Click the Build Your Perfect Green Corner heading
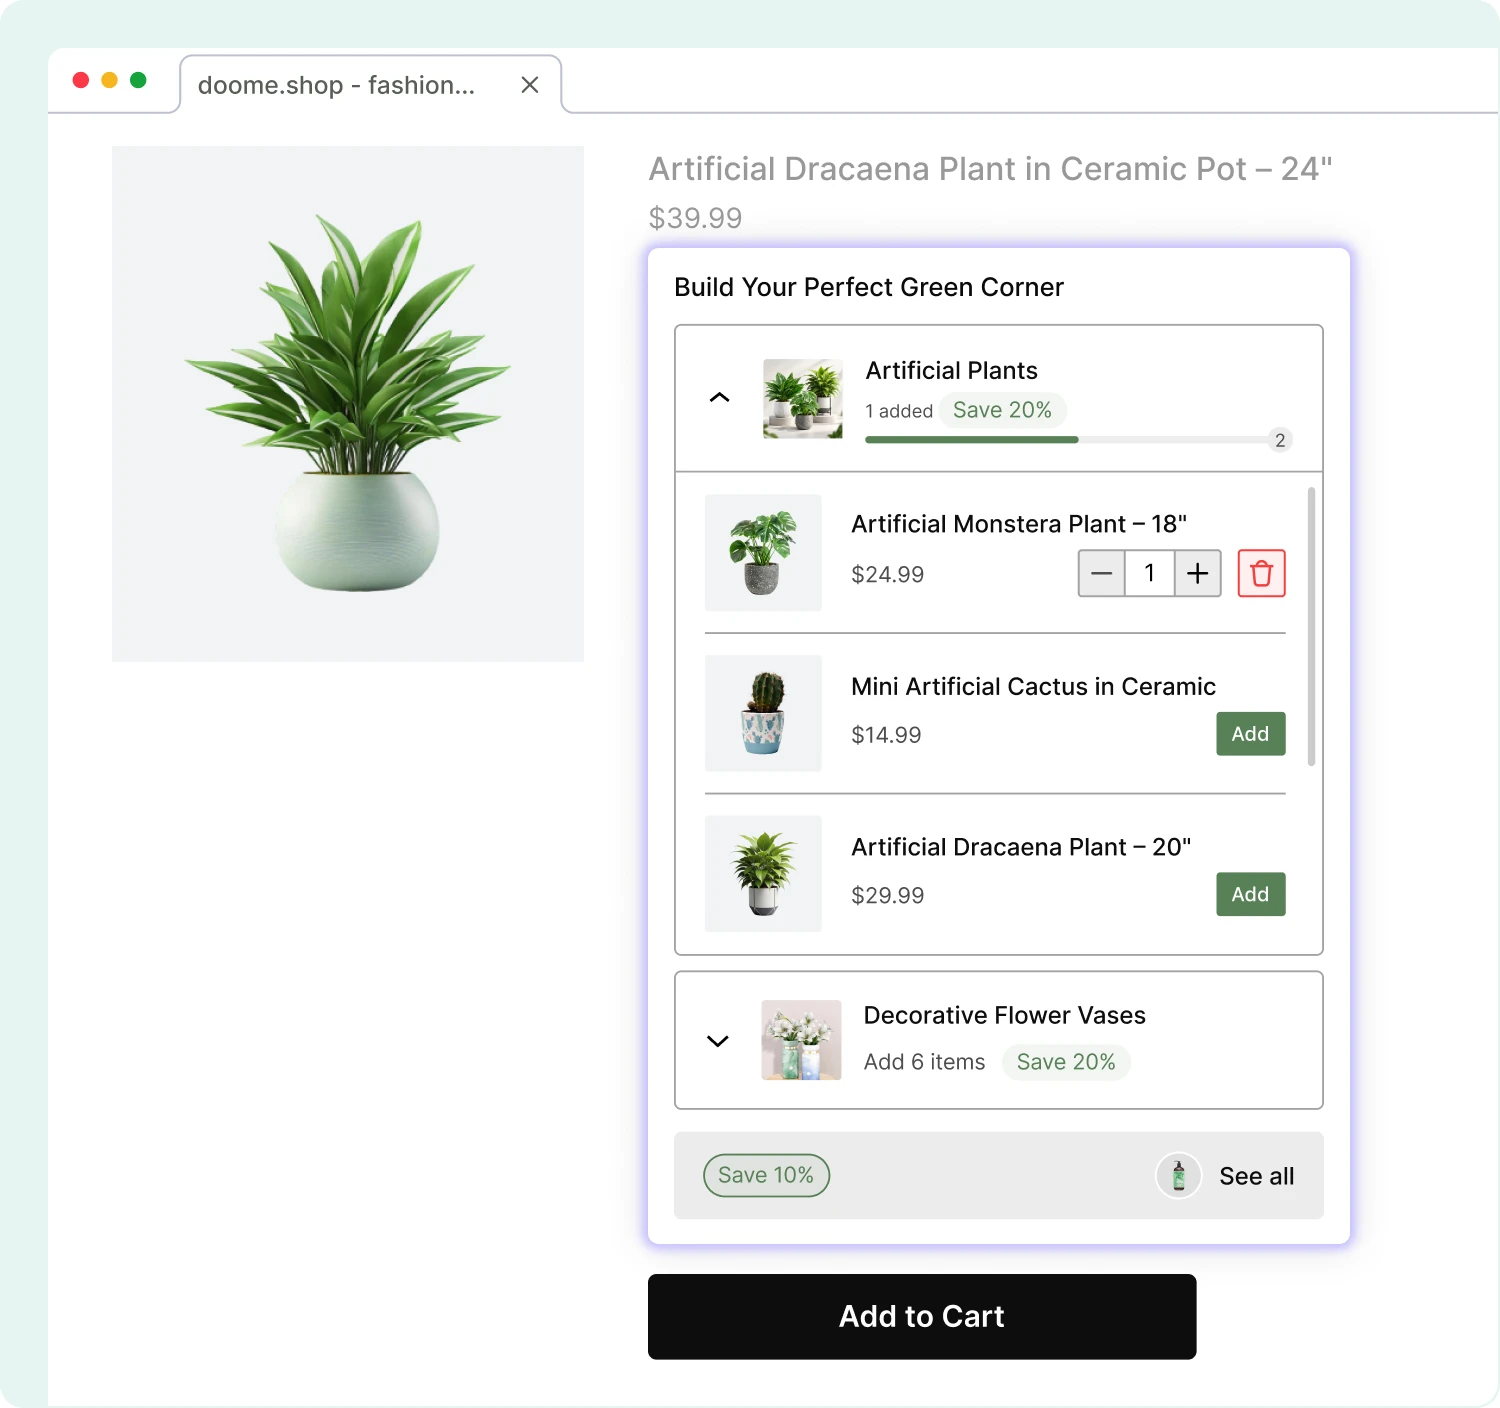 (x=869, y=287)
